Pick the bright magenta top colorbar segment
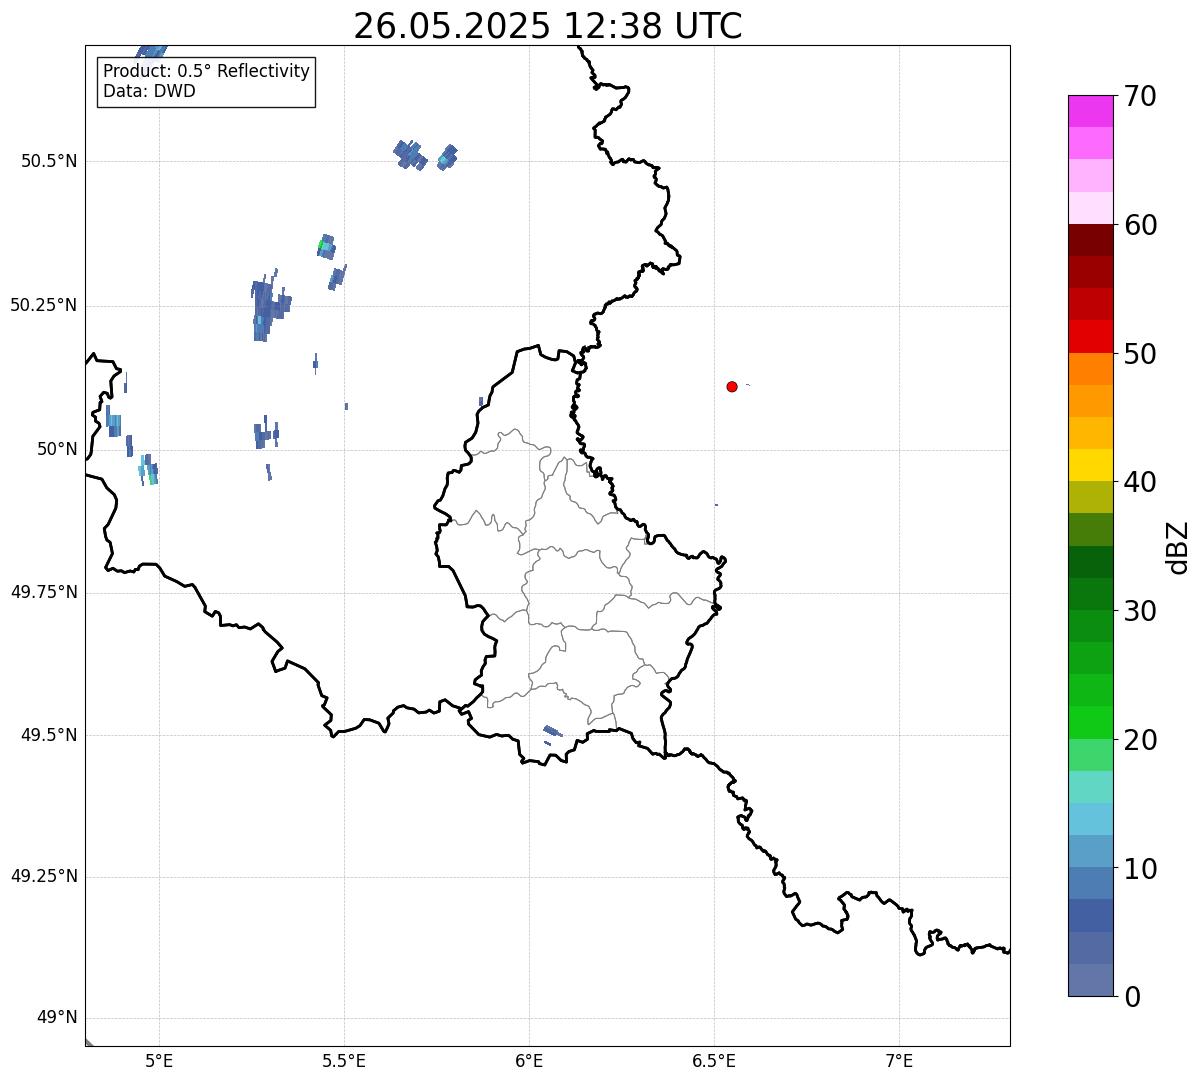The image size is (1202, 1081). [1090, 111]
